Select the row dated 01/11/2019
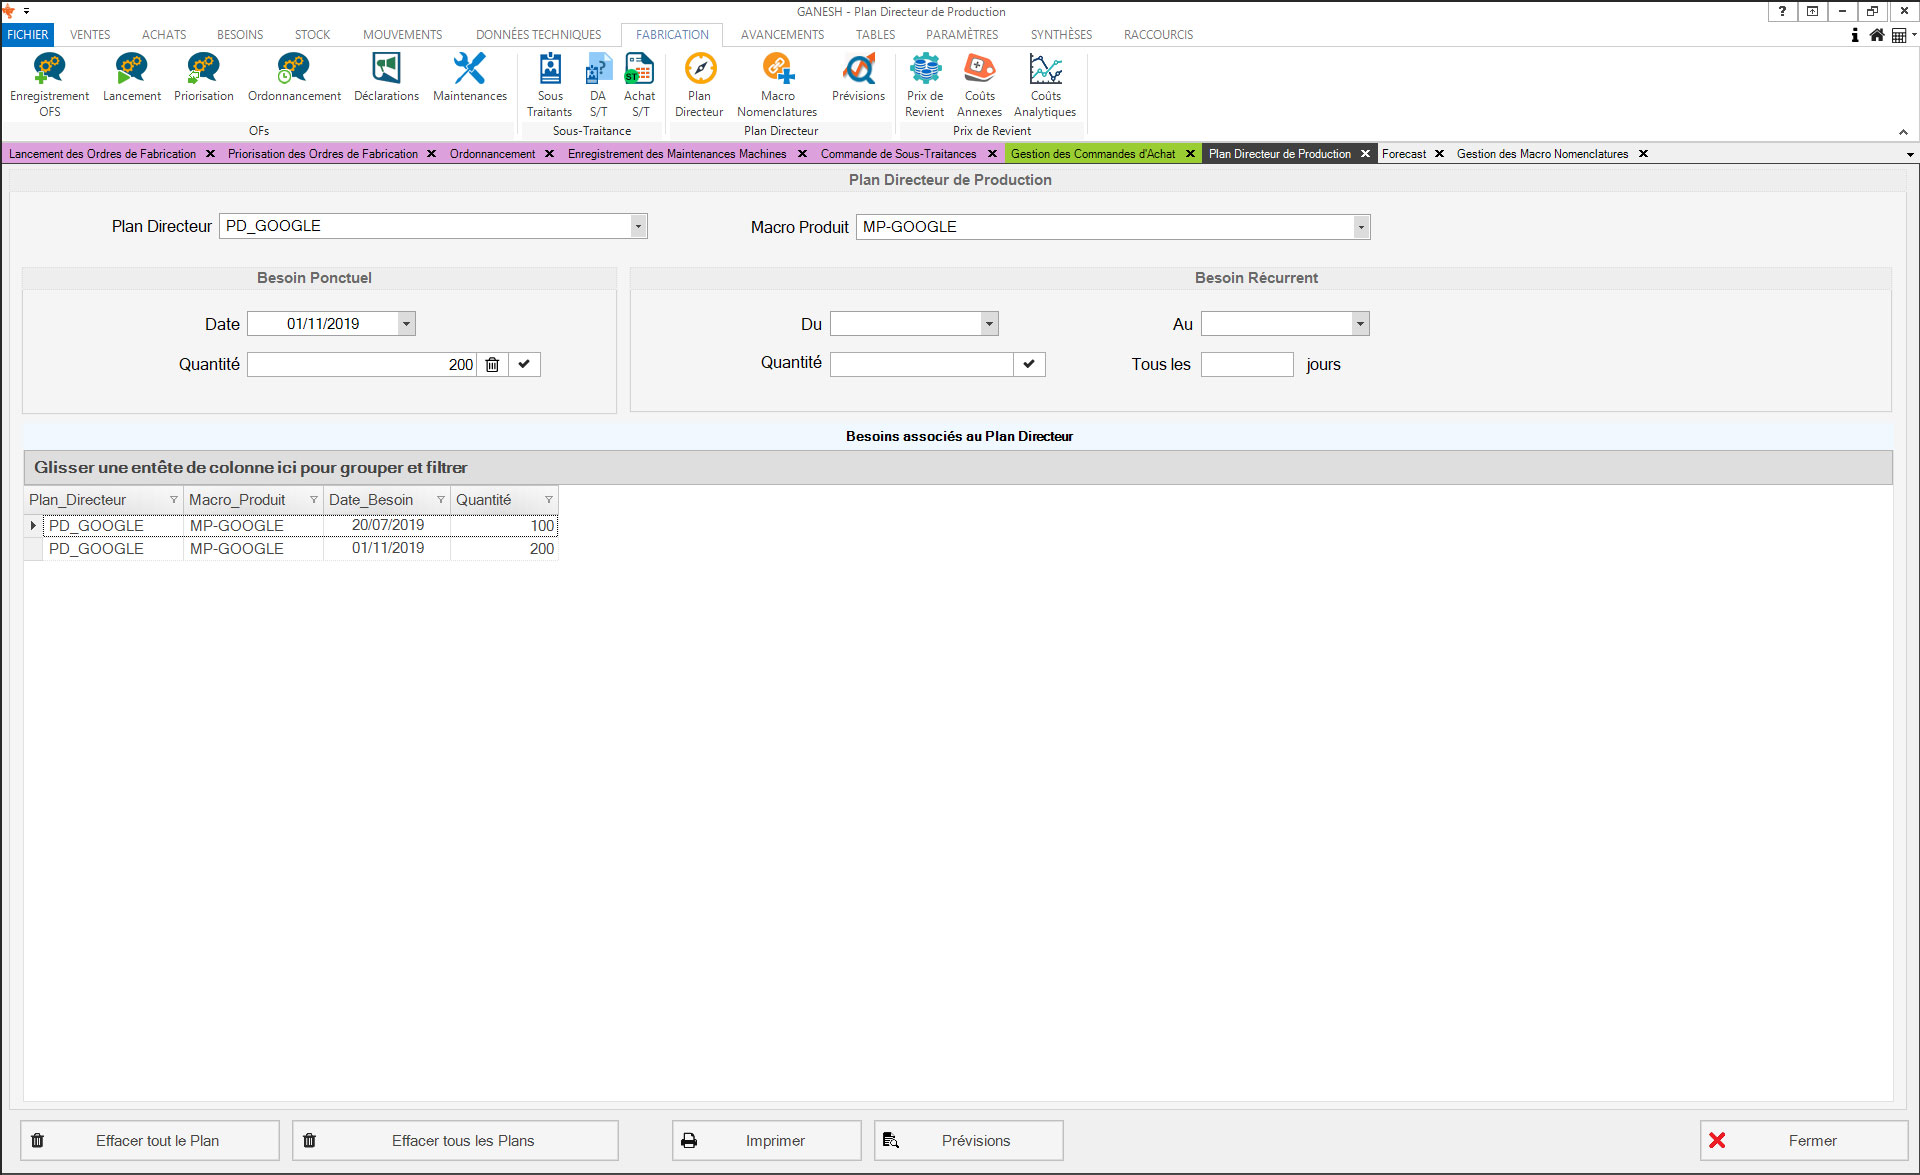The height and width of the screenshot is (1175, 1920). click(x=387, y=548)
